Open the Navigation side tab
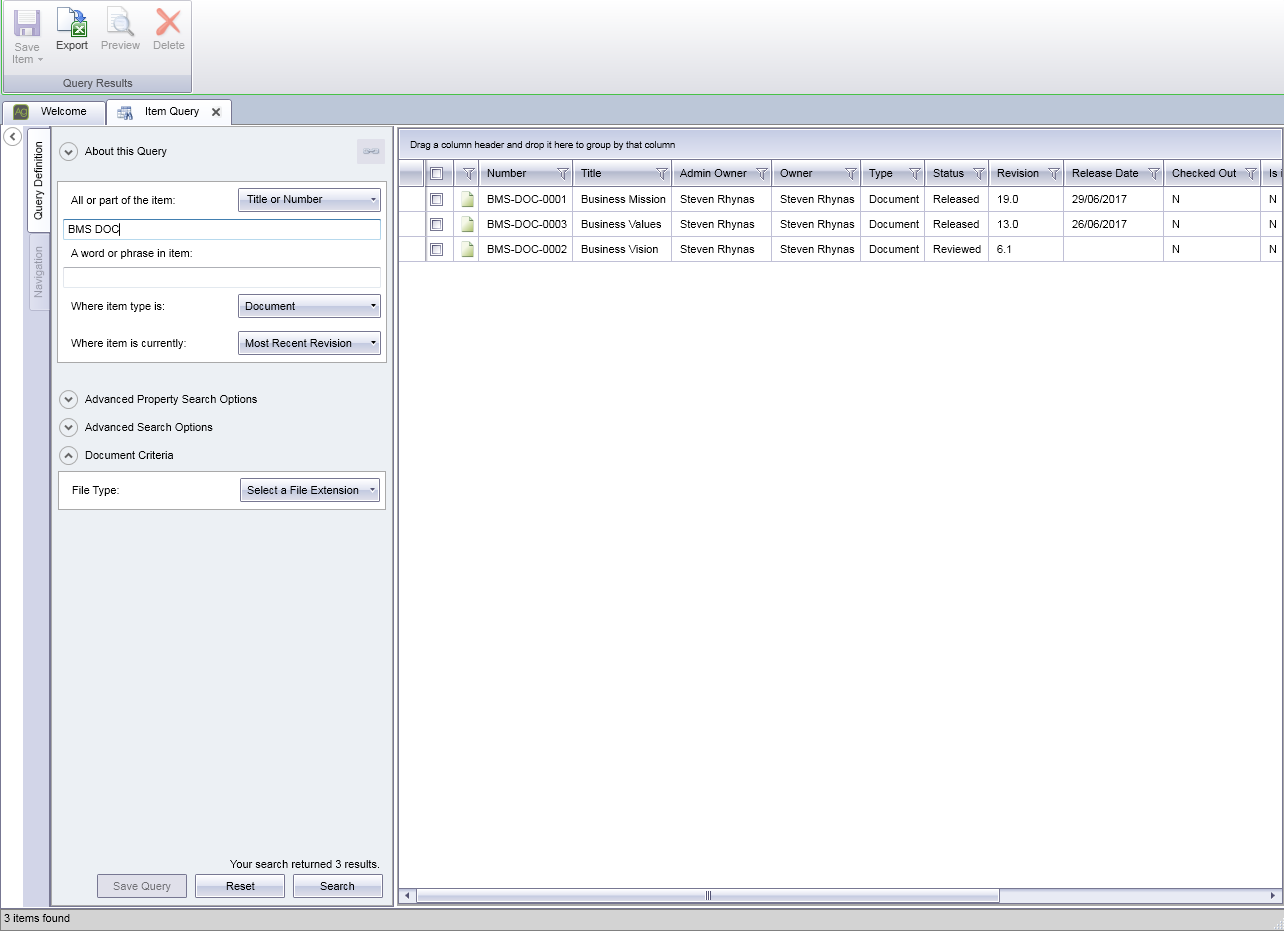 [x=39, y=272]
